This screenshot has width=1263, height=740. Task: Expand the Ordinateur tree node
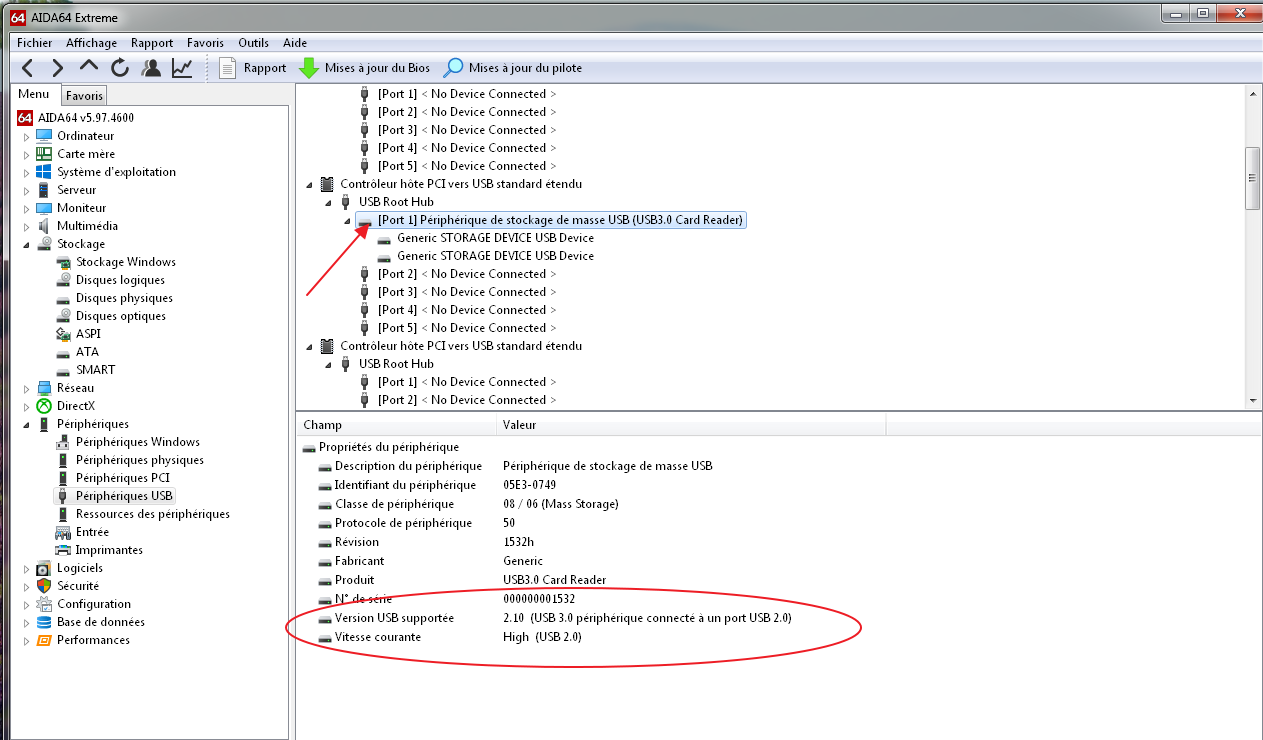[x=27, y=136]
